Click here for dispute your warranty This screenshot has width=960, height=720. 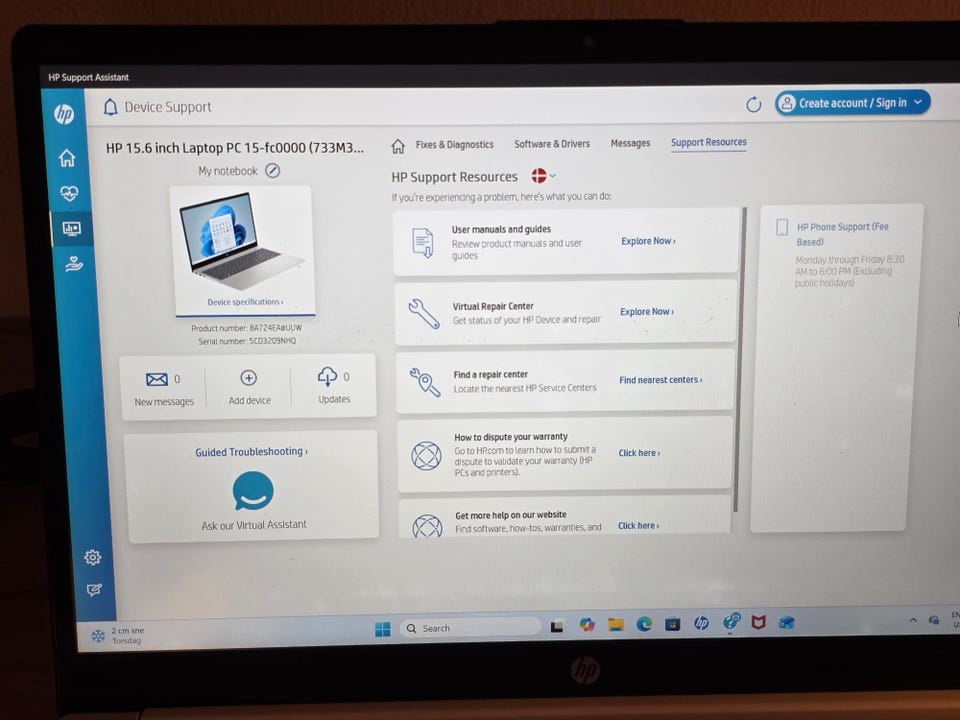click(x=639, y=453)
